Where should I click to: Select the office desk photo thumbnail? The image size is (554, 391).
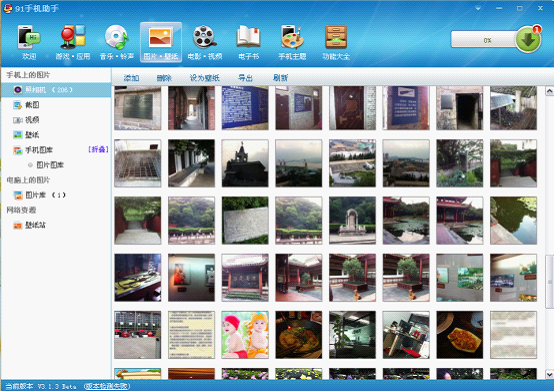pos(406,334)
